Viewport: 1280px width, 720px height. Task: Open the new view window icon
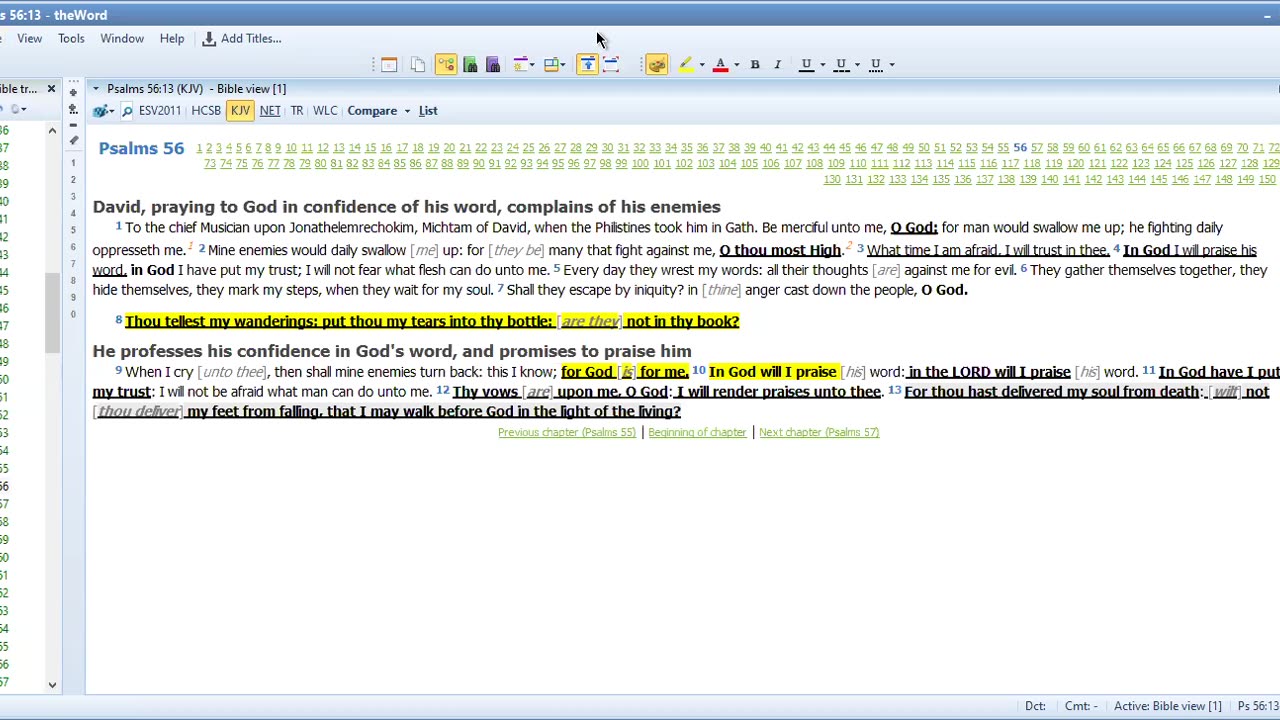pos(520,65)
